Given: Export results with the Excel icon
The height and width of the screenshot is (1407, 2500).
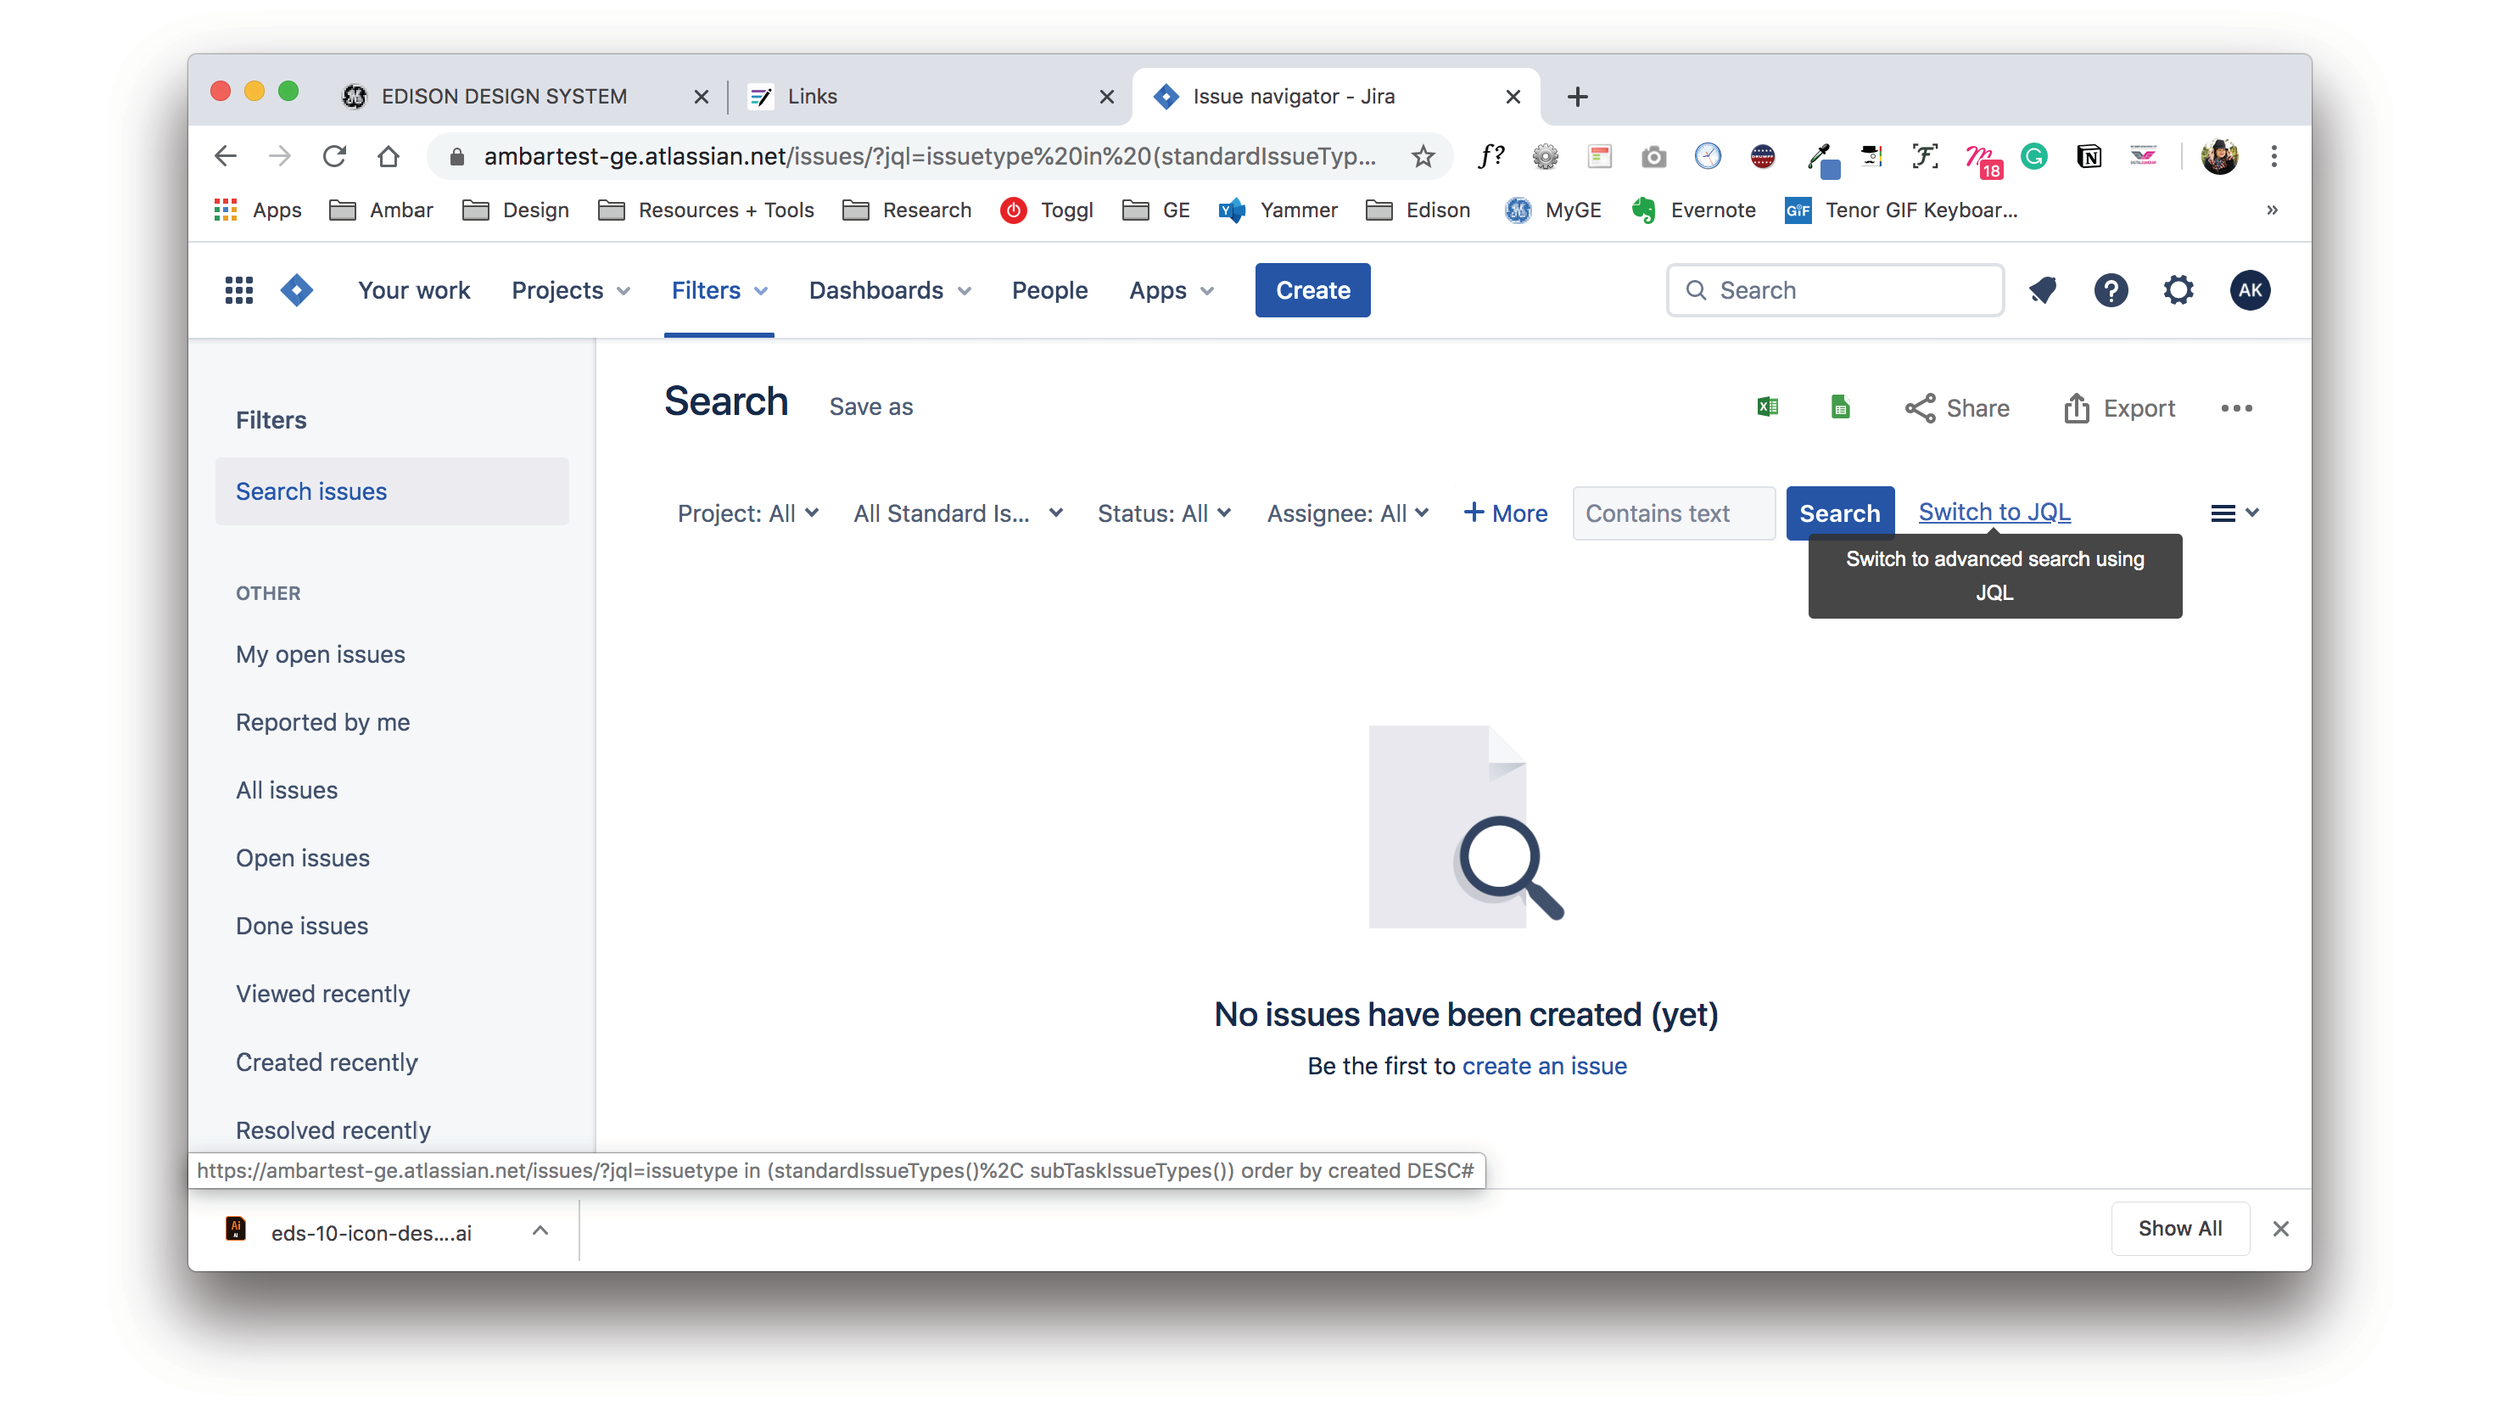Looking at the screenshot, I should point(1767,407).
